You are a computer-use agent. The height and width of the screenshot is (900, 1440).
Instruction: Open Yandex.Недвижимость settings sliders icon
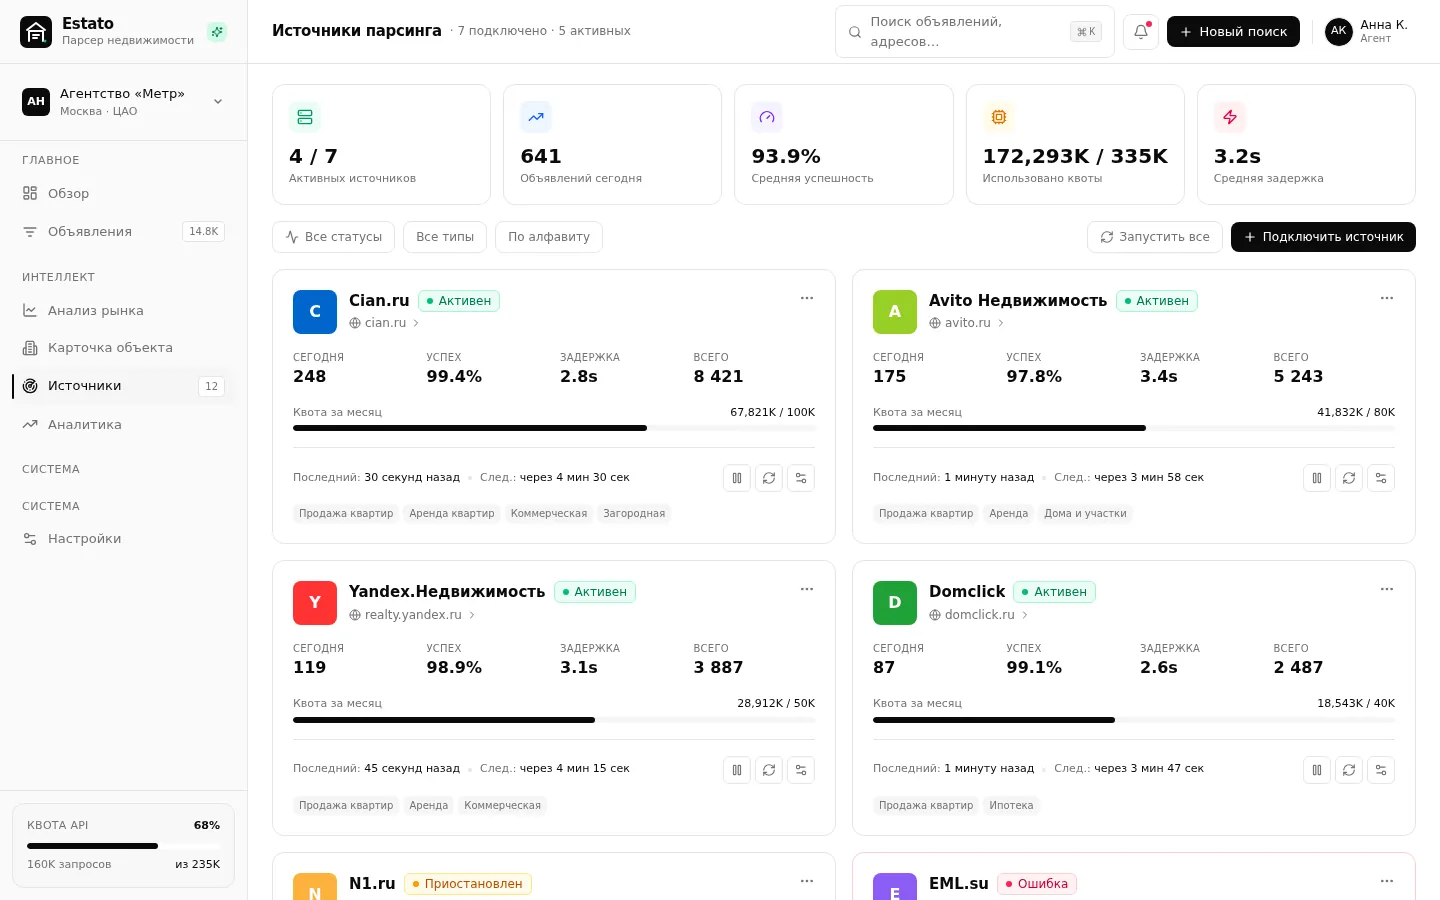click(801, 770)
